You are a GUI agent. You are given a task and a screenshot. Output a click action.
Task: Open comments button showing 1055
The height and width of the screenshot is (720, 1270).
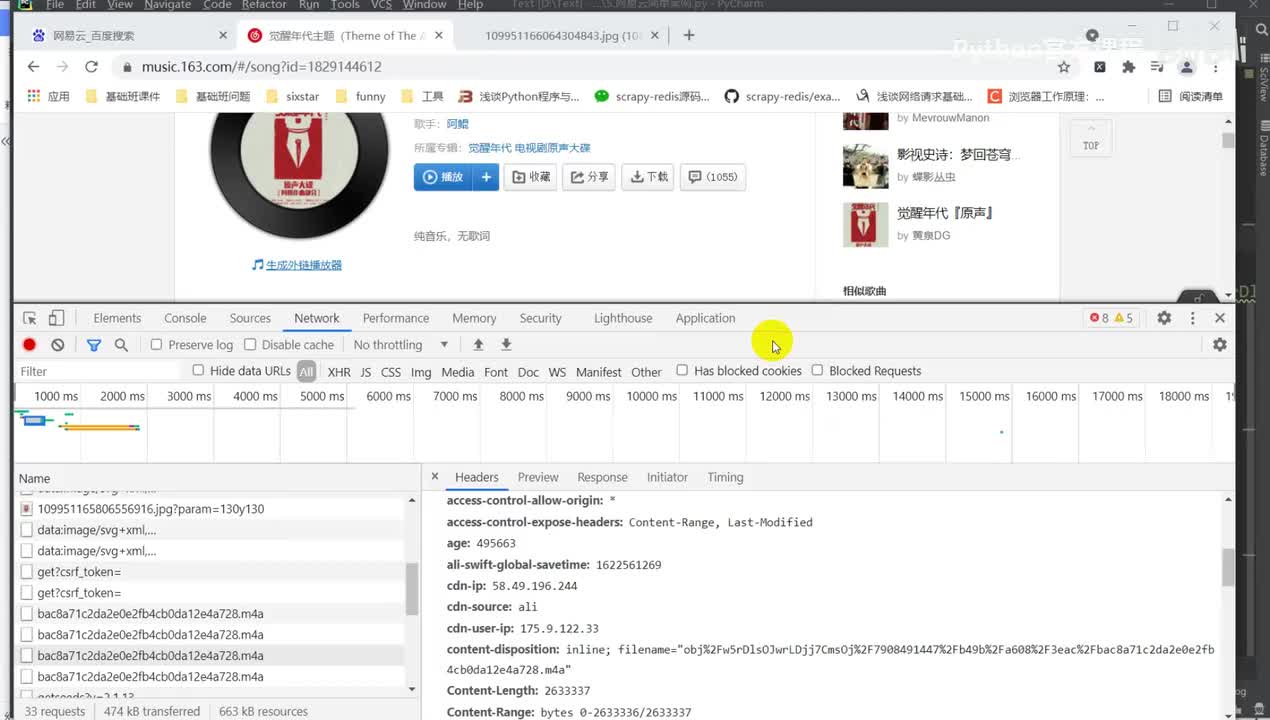pyautogui.click(x=713, y=177)
